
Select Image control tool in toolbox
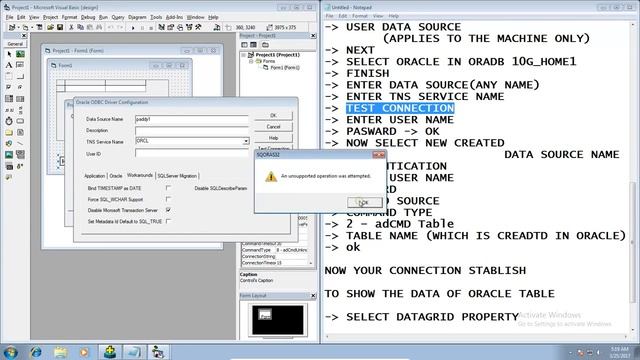tap(9, 155)
